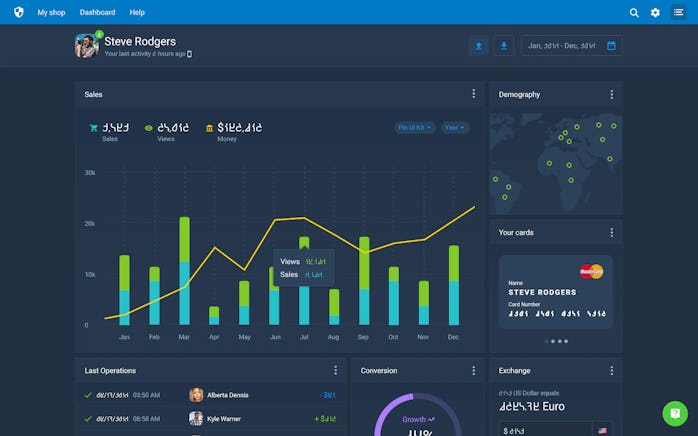Open the list menu icon at top right
This screenshot has width=698, height=436.
click(x=678, y=12)
